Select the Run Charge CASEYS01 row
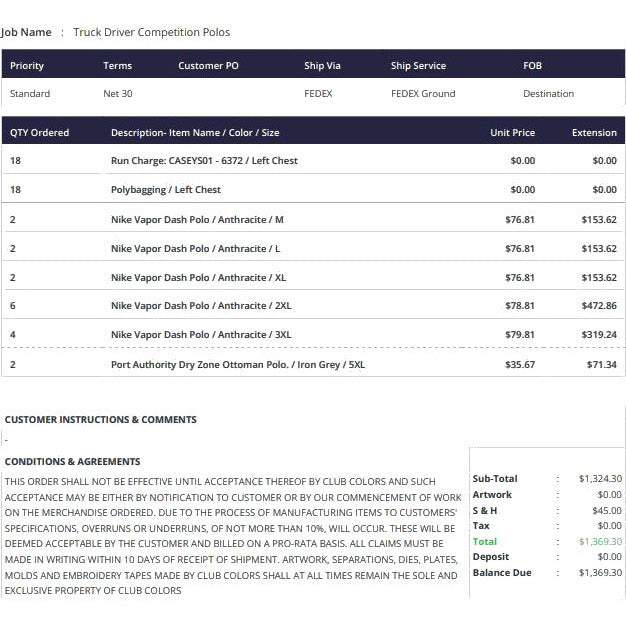The width and height of the screenshot is (626, 626). click(313, 160)
